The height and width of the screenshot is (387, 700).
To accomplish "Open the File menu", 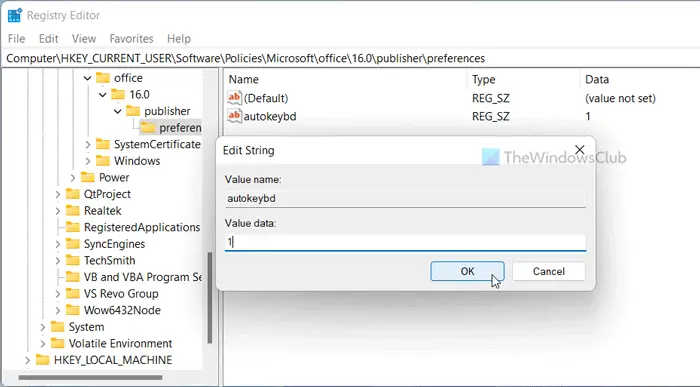I will tap(17, 39).
